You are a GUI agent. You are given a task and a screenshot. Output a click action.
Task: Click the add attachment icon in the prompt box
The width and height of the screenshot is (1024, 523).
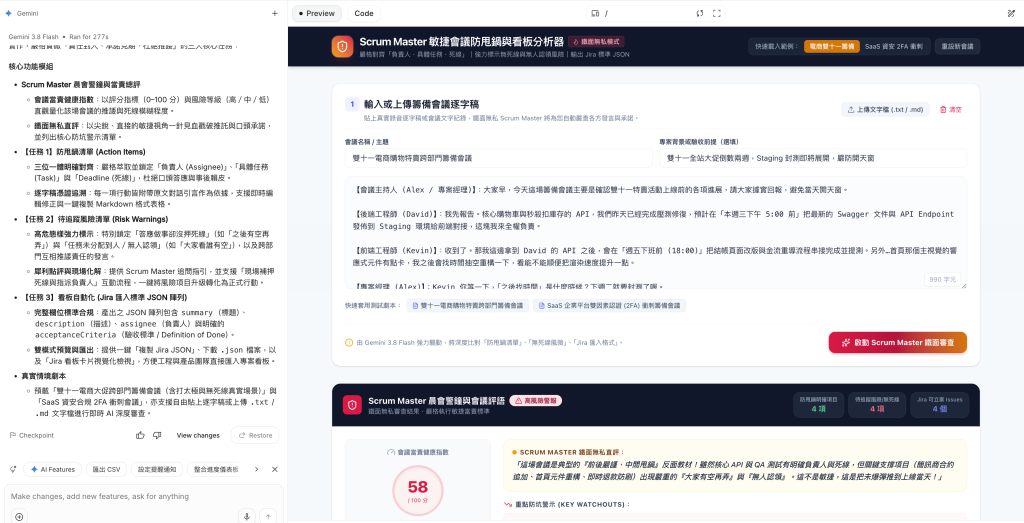point(19,516)
